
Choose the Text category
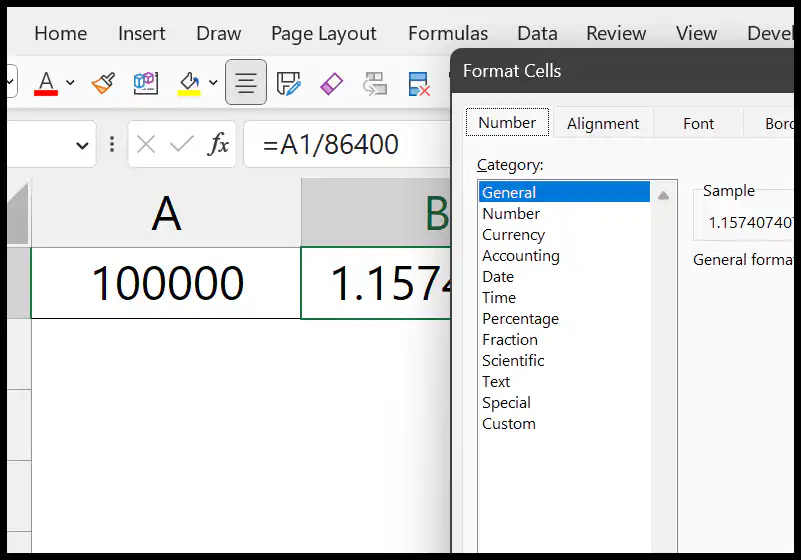[x=564, y=382]
